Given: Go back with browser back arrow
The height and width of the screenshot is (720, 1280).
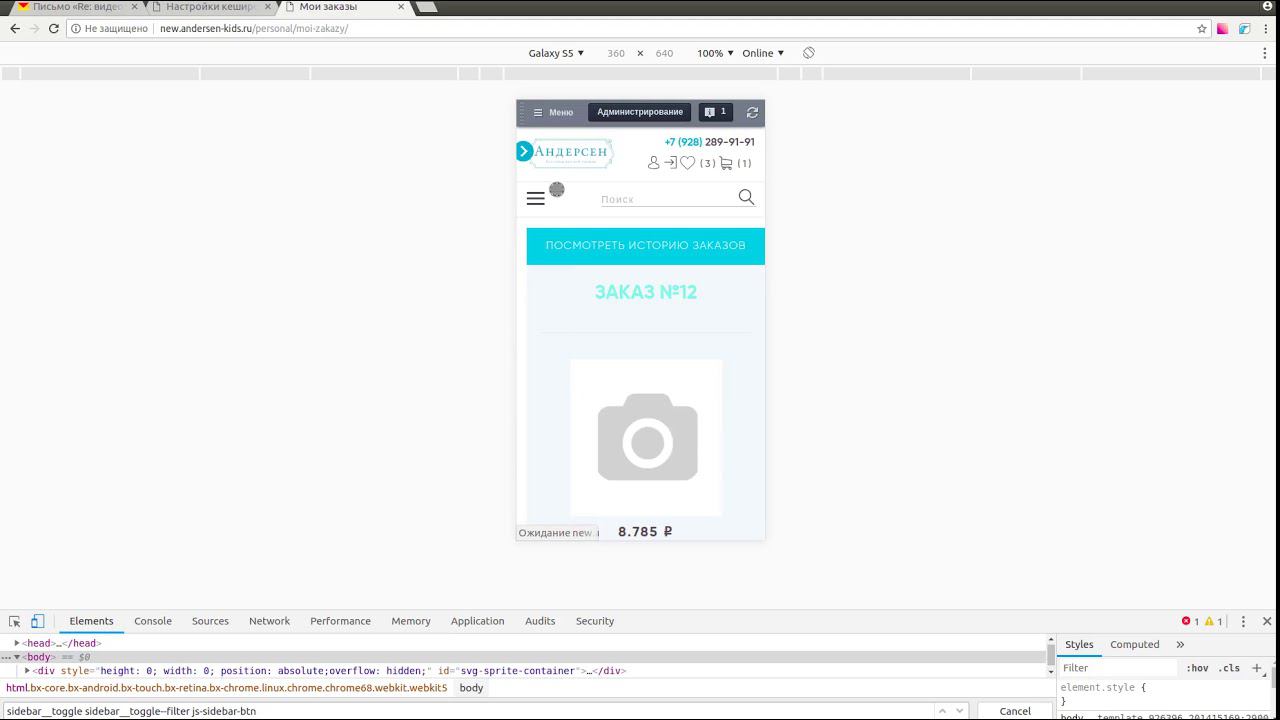Looking at the screenshot, I should point(15,28).
